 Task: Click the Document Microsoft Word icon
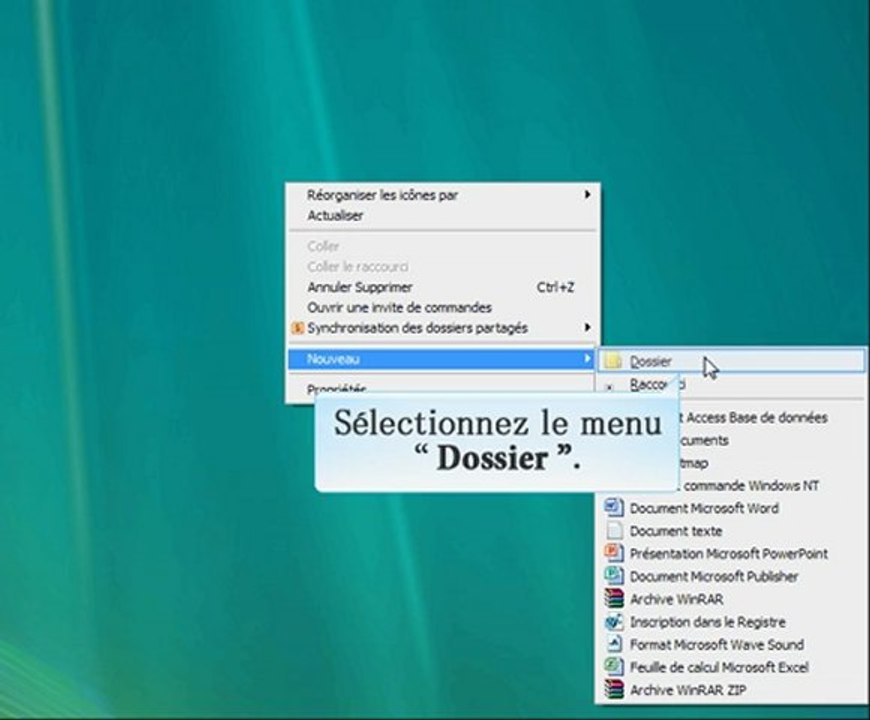click(x=614, y=508)
